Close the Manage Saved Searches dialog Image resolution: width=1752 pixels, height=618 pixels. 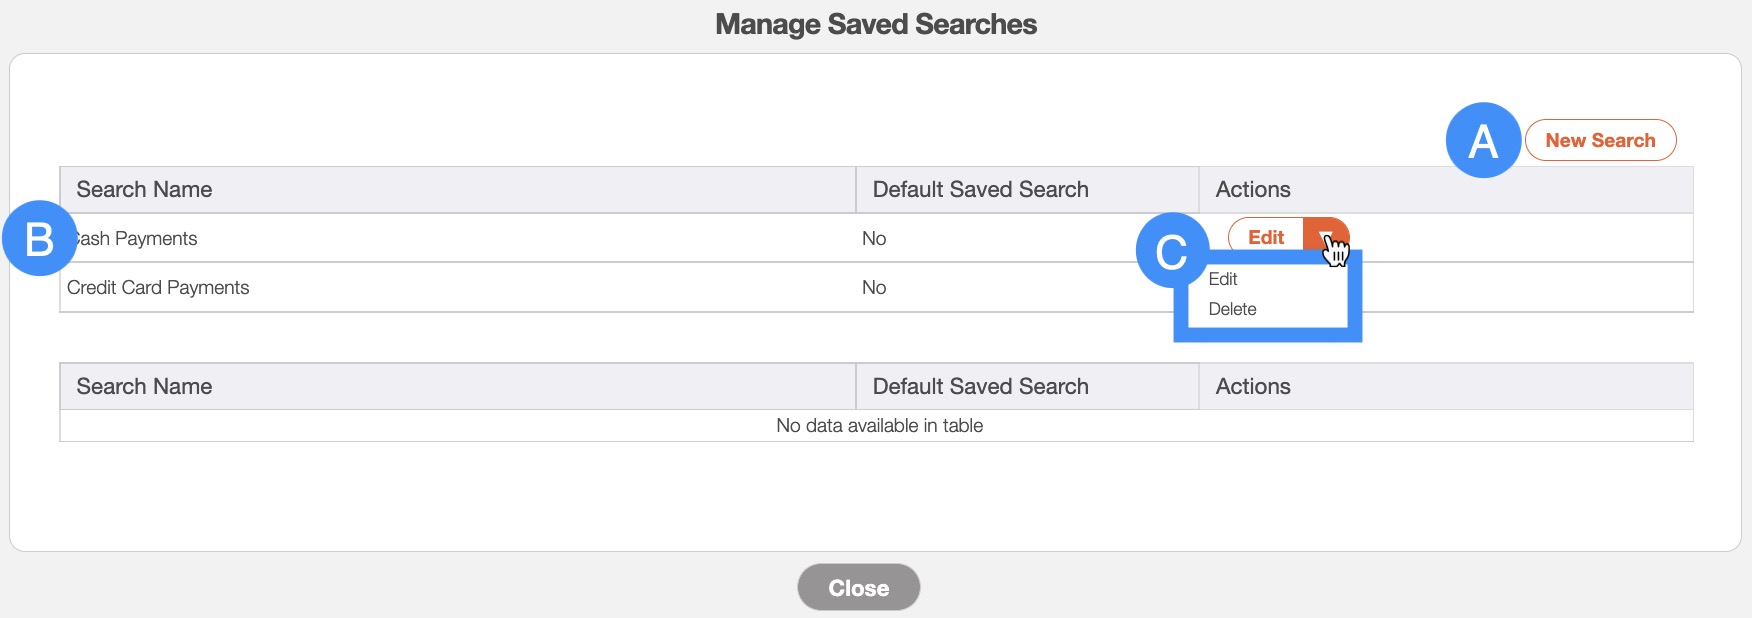click(x=858, y=588)
